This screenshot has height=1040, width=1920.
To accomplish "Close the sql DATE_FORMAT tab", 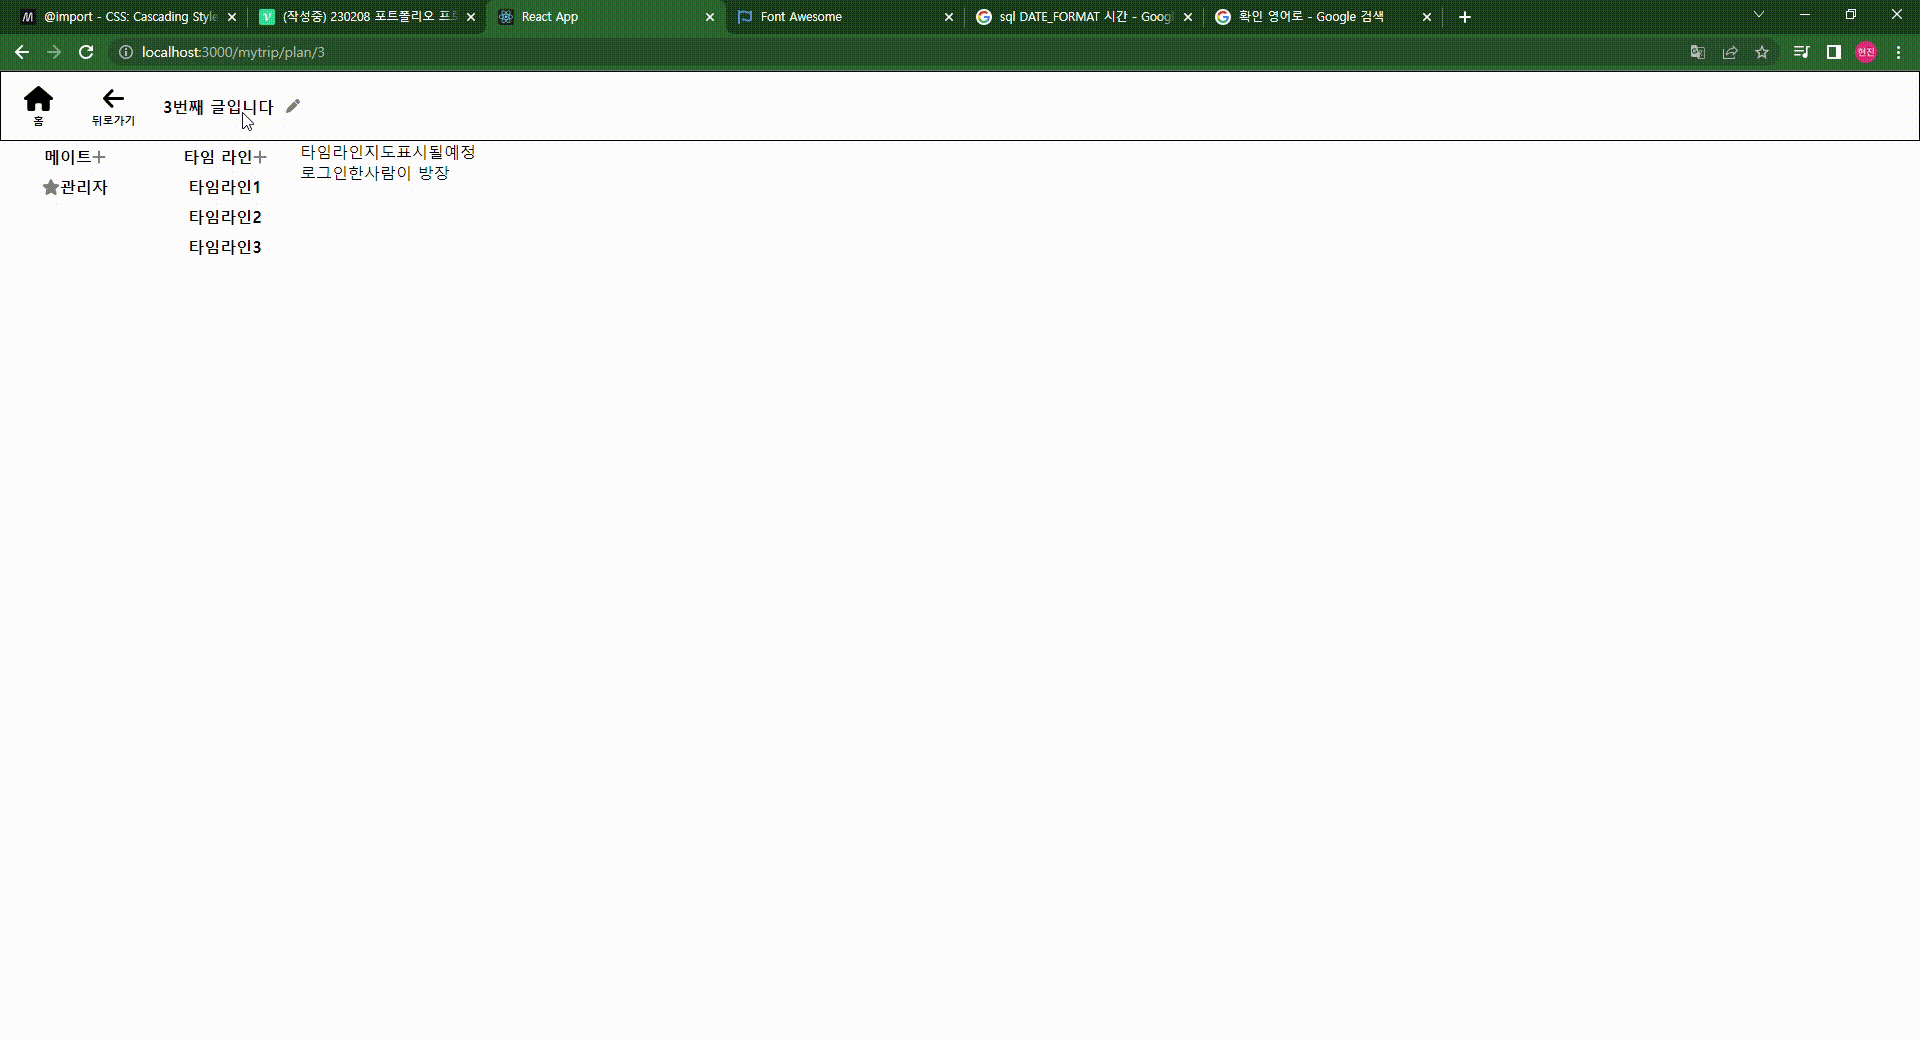I will point(1188,17).
